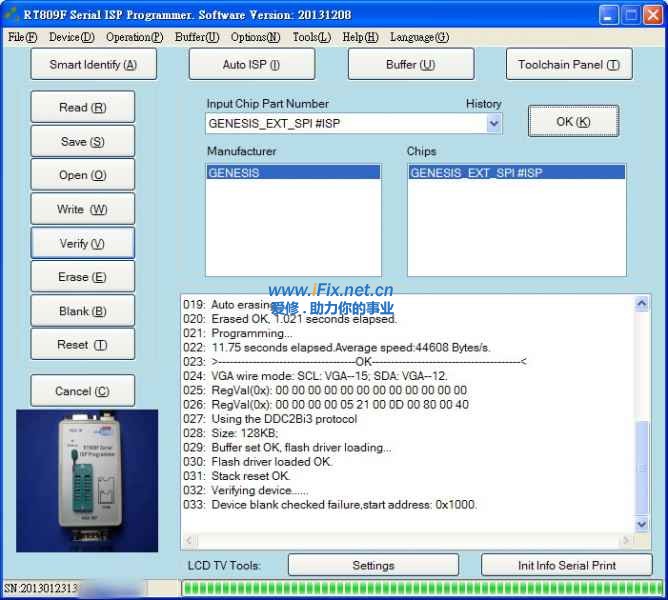The width and height of the screenshot is (668, 600).
Task: Select GENESIS_EXT_SPI #ISP in Chips list
Action: [x=516, y=173]
